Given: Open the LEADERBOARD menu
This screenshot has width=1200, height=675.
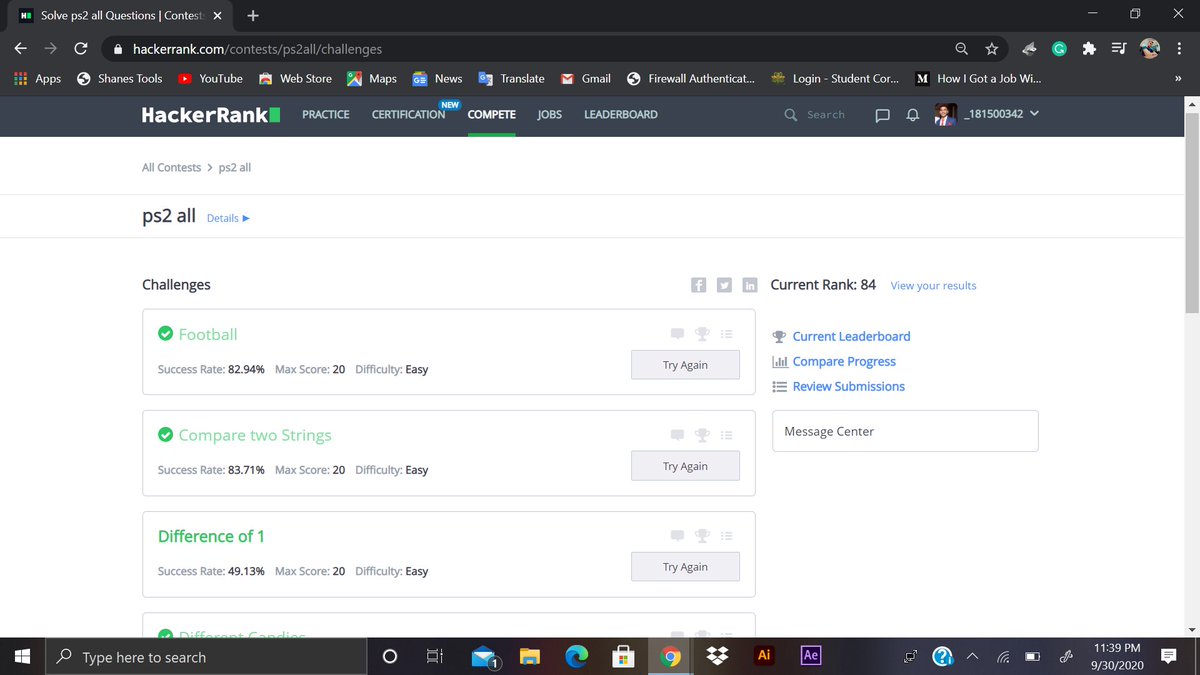Looking at the screenshot, I should click(621, 114).
